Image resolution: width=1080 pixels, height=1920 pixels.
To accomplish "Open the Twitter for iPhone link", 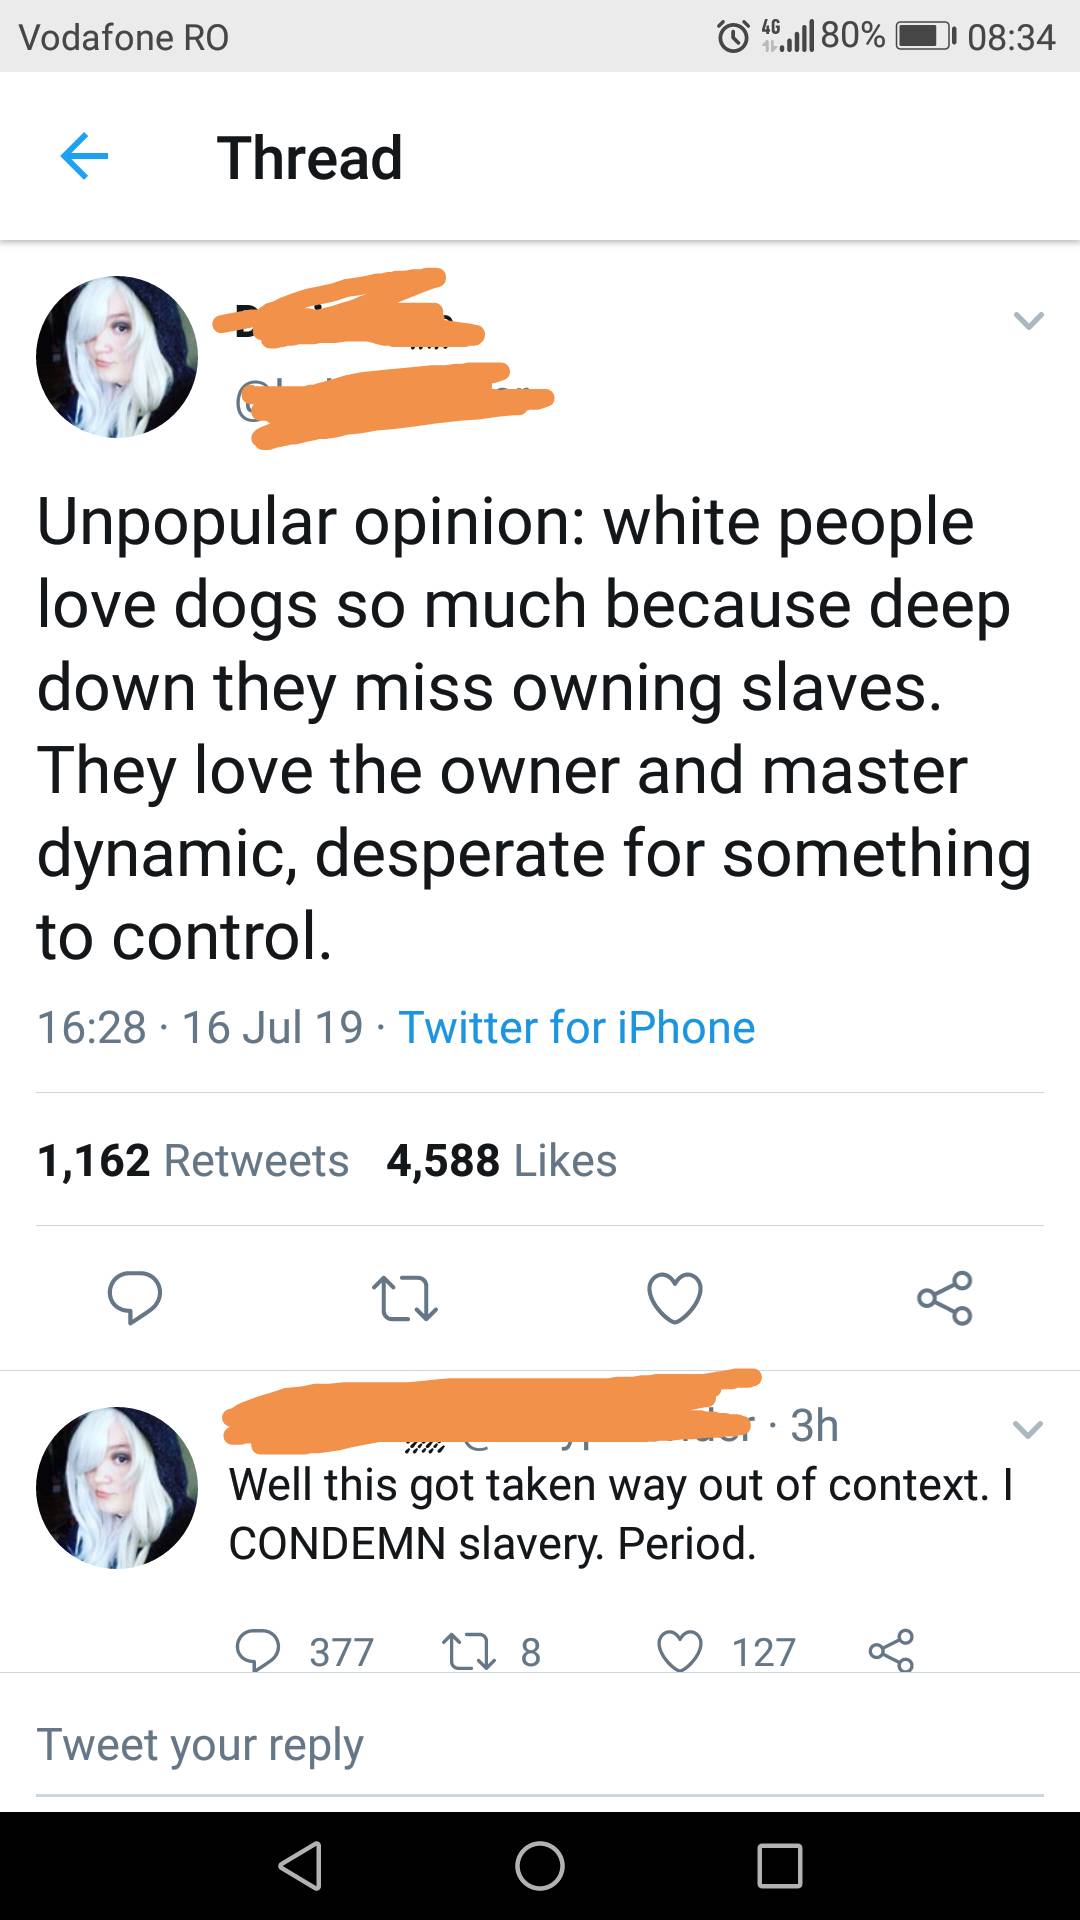I will point(577,1027).
